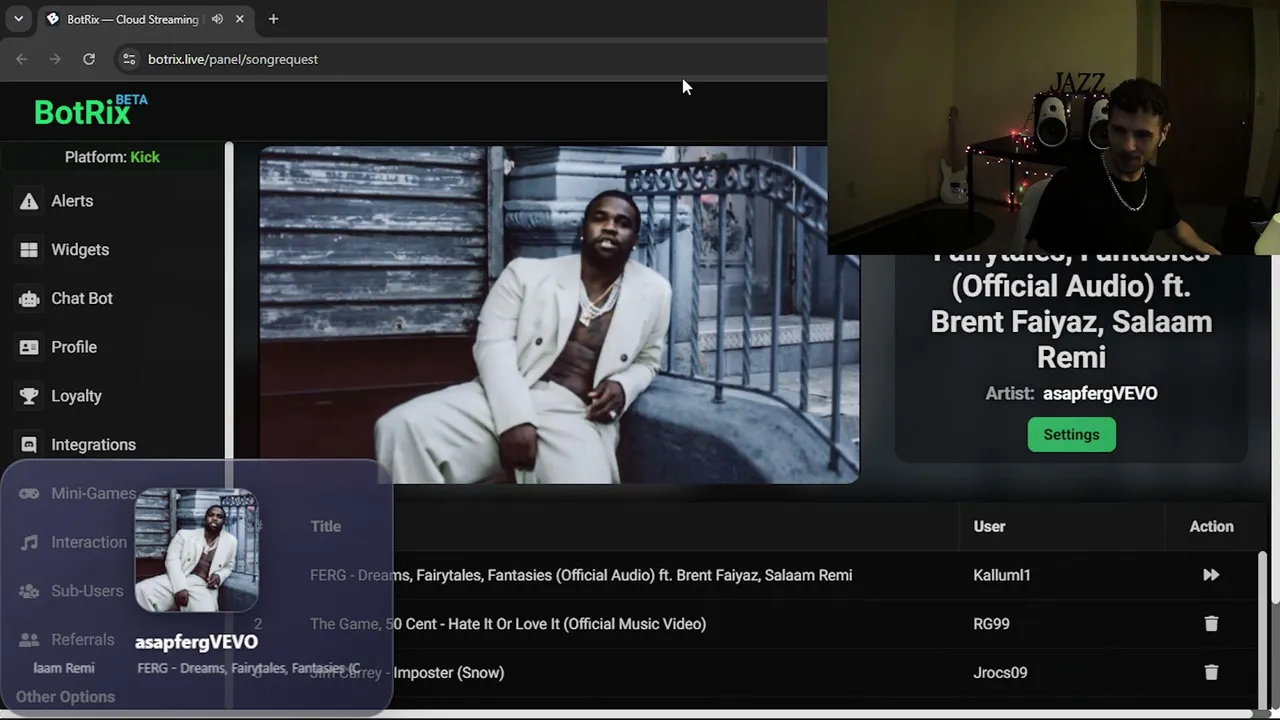Open the browser tab search dropdown
Image resolution: width=1280 pixels, height=720 pixels.
pos(18,19)
